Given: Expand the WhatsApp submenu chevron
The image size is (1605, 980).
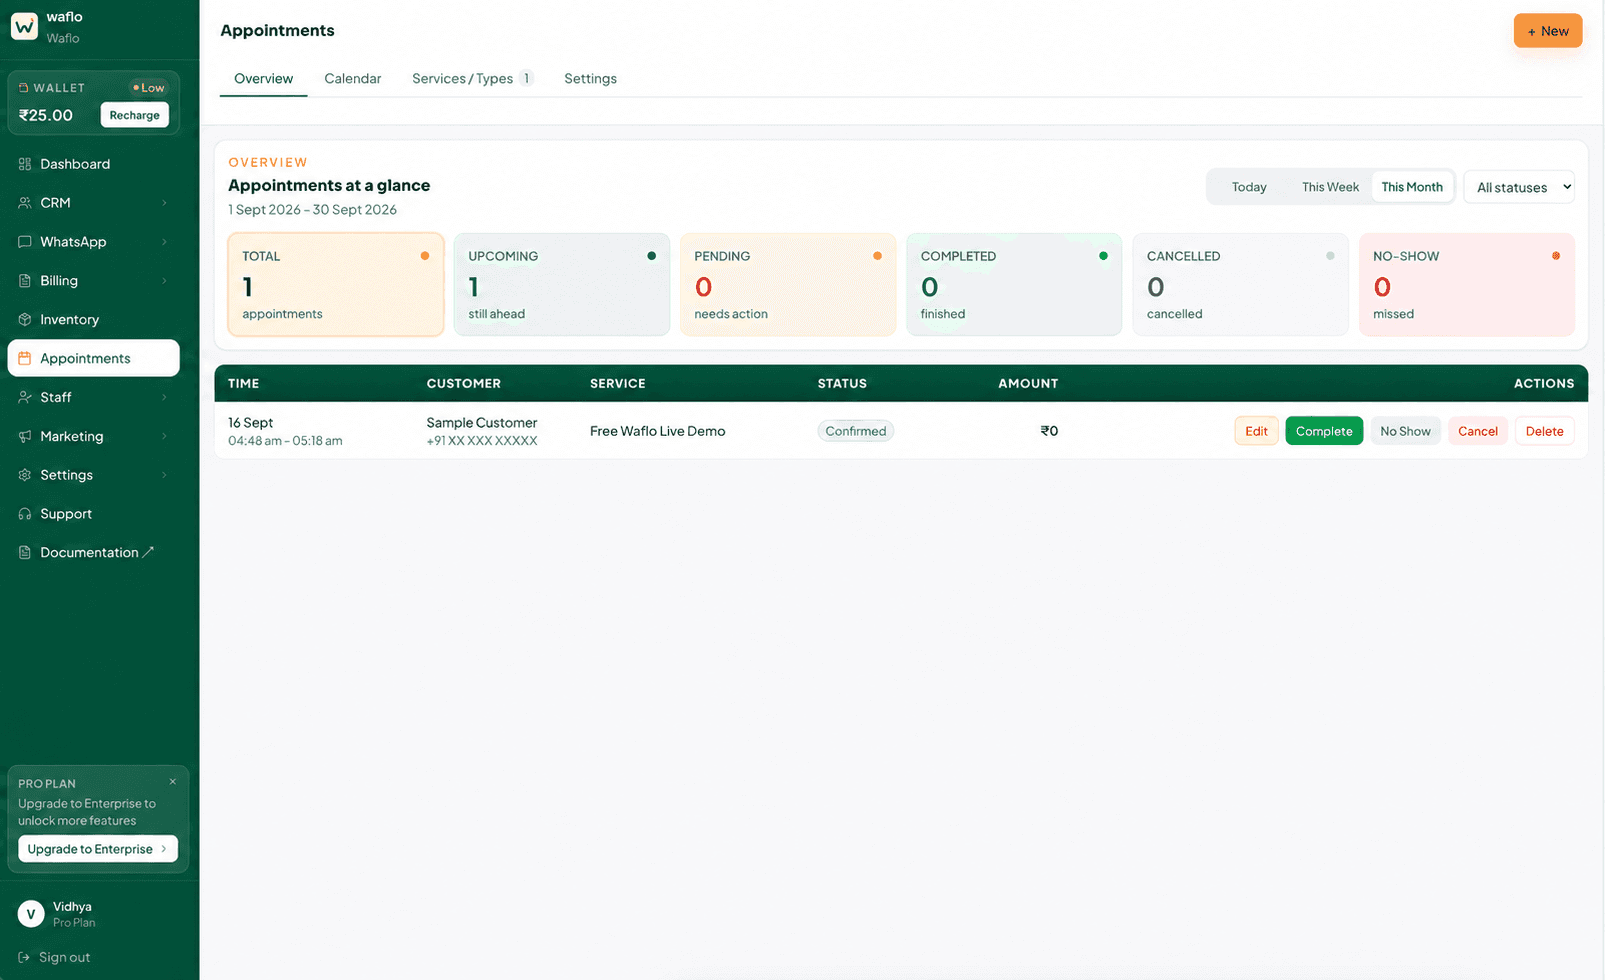Looking at the screenshot, I should point(164,242).
